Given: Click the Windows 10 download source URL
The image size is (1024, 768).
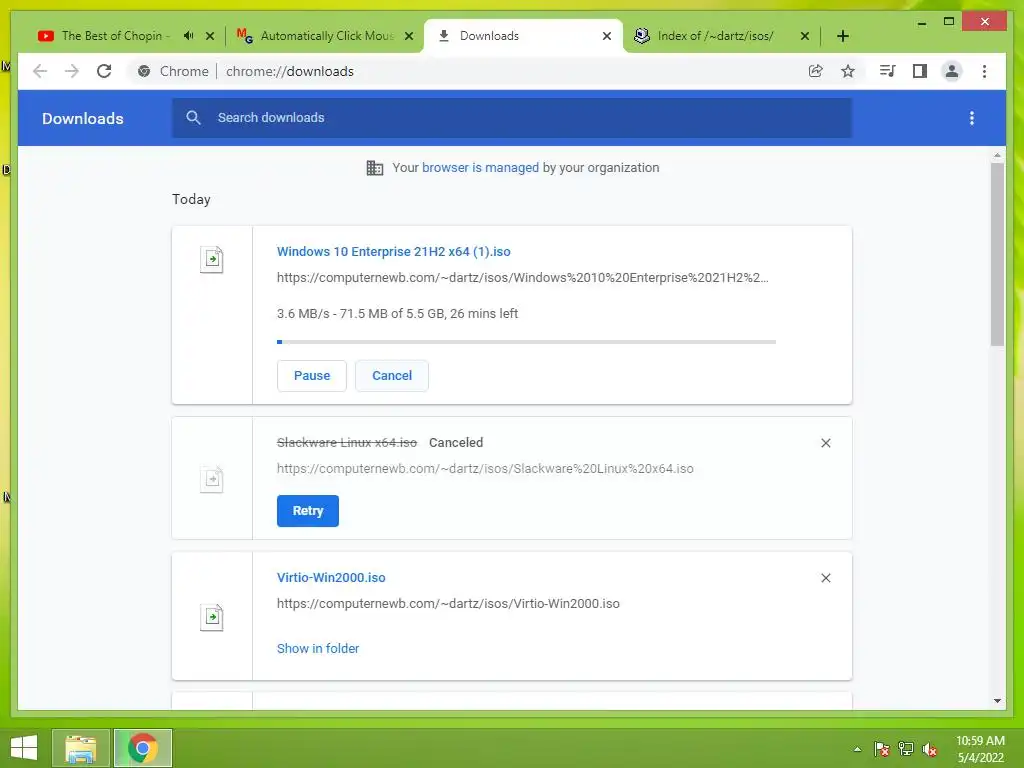Looking at the screenshot, I should (522, 278).
